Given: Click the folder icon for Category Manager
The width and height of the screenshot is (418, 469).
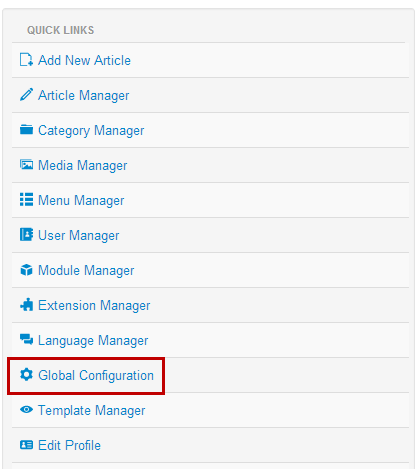Looking at the screenshot, I should [26, 129].
